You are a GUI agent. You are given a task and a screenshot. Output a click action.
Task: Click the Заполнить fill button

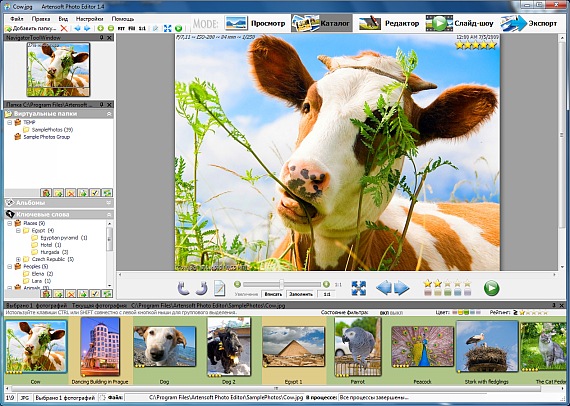[x=301, y=294]
